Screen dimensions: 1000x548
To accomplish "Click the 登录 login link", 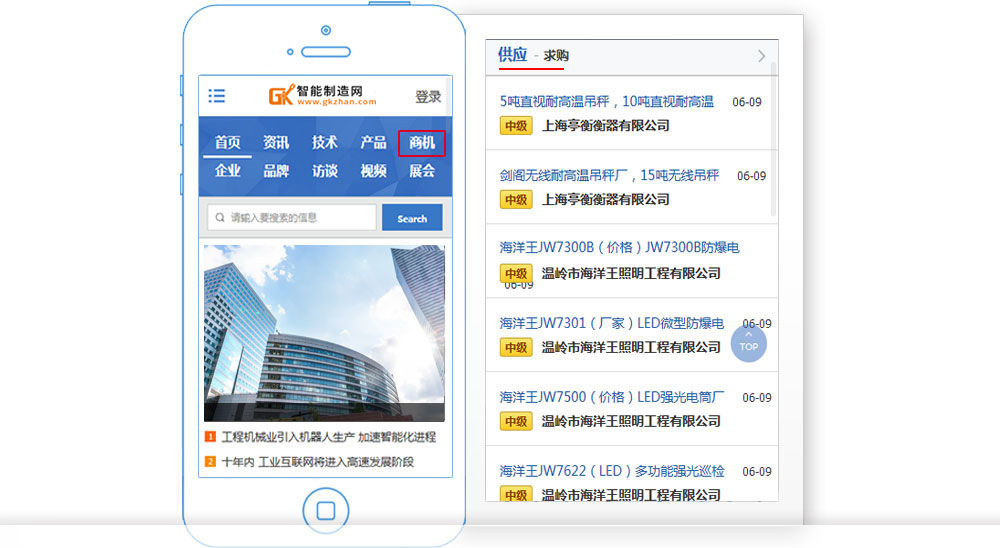I will [428, 97].
